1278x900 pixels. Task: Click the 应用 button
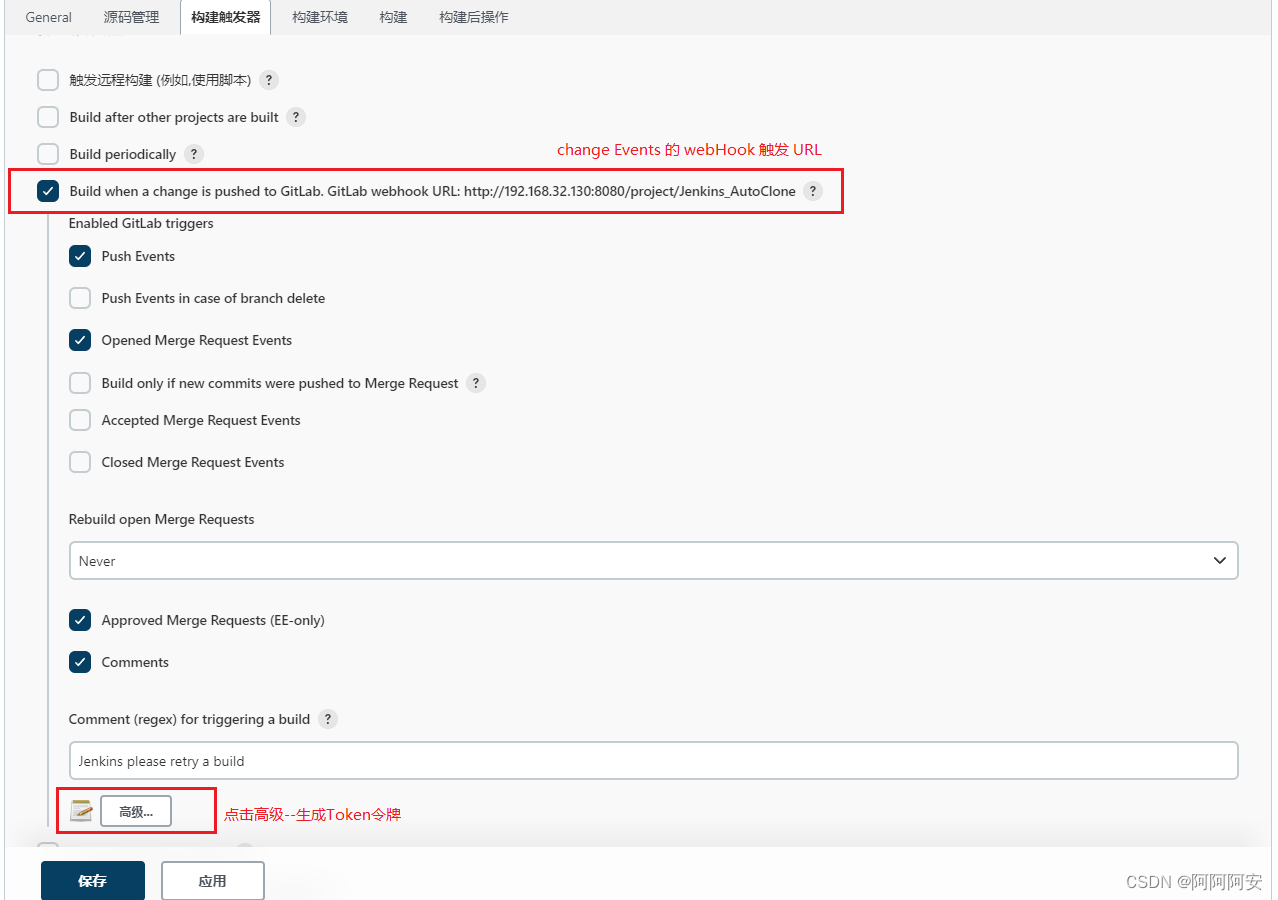click(x=212, y=880)
